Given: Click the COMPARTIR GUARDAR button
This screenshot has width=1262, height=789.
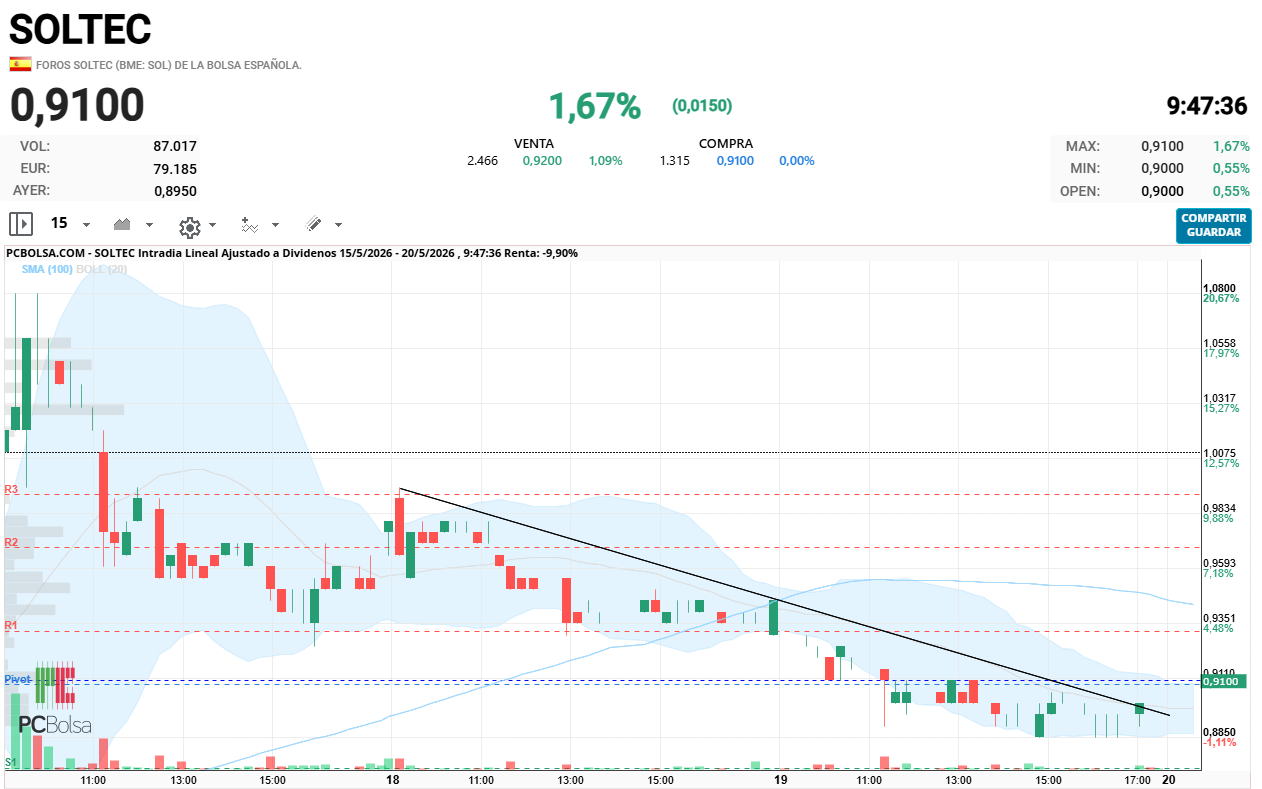Looking at the screenshot, I should tap(1214, 225).
